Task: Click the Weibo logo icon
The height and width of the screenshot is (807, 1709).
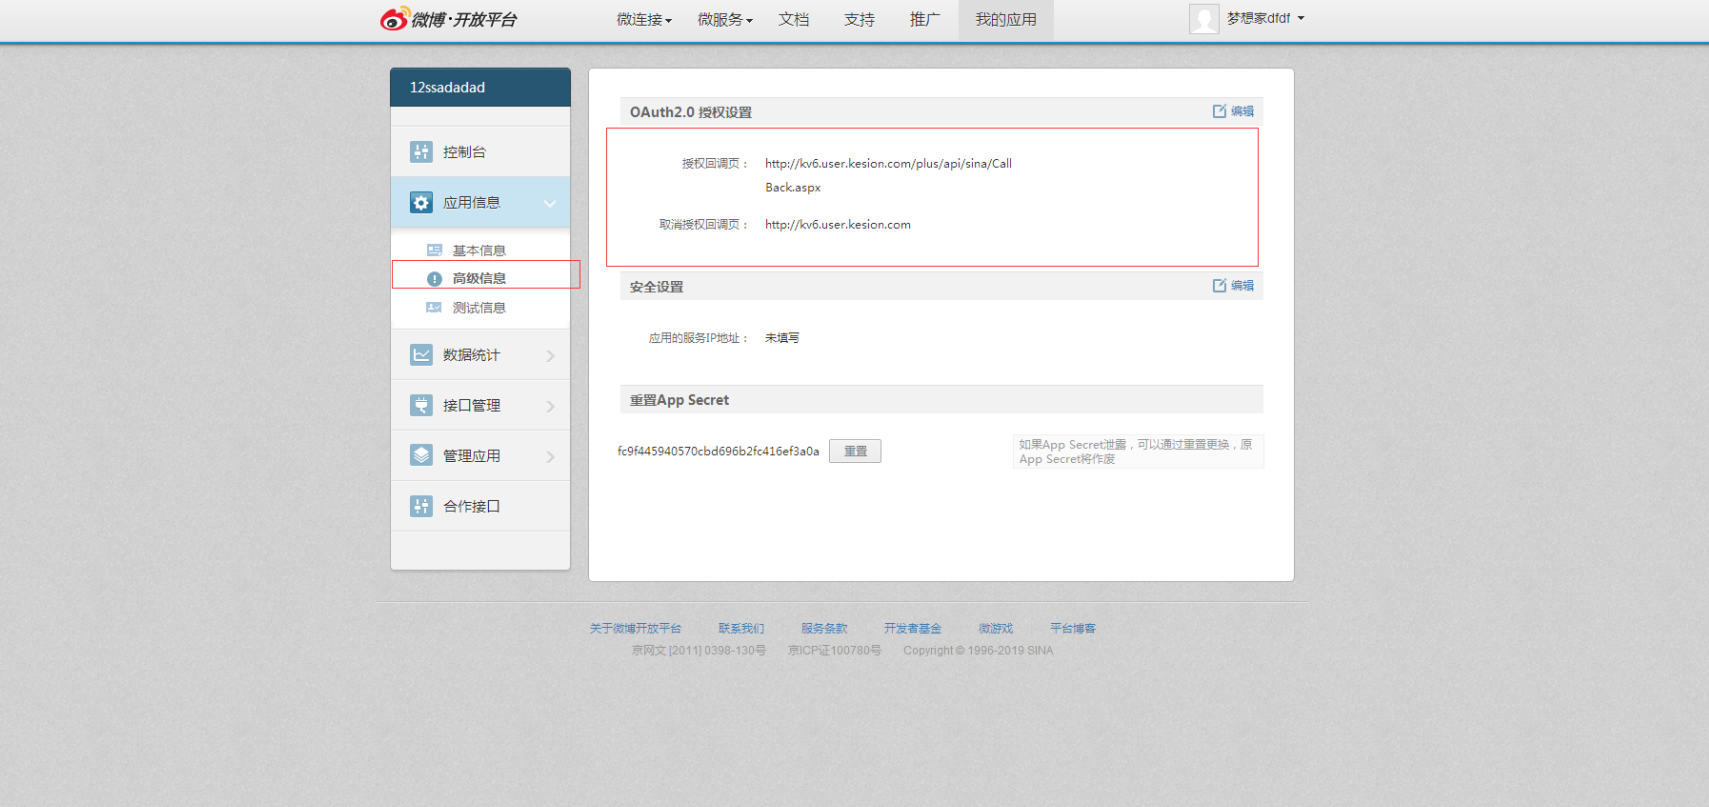Action: click(x=394, y=18)
